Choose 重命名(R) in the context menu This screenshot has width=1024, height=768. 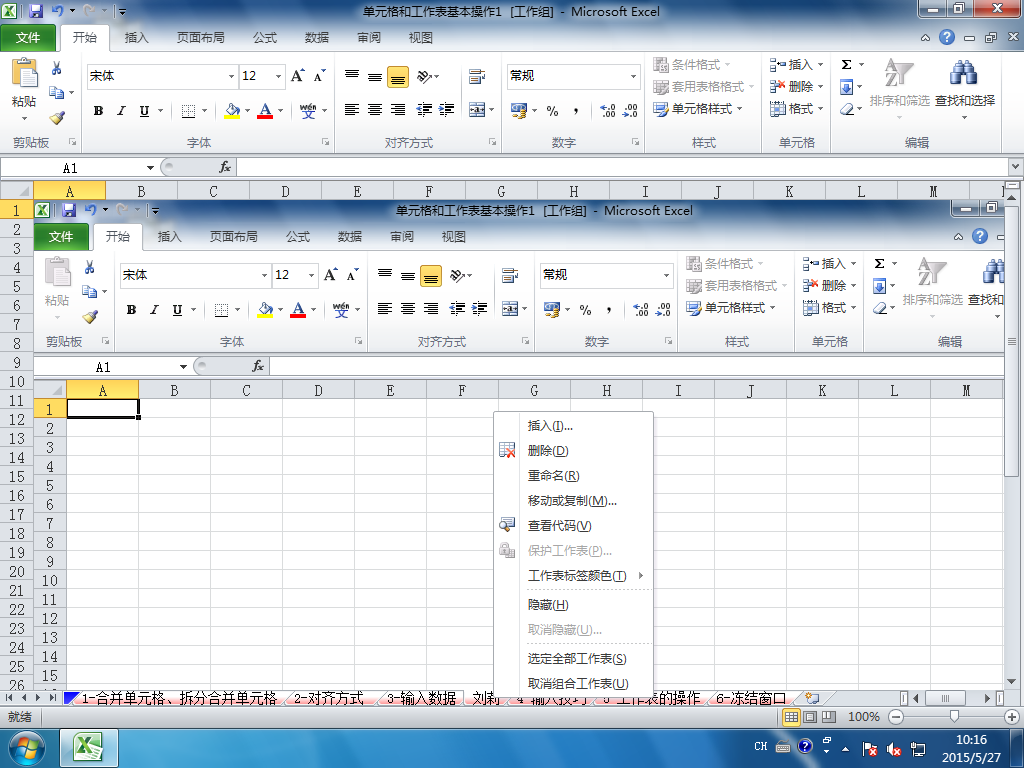click(574, 475)
